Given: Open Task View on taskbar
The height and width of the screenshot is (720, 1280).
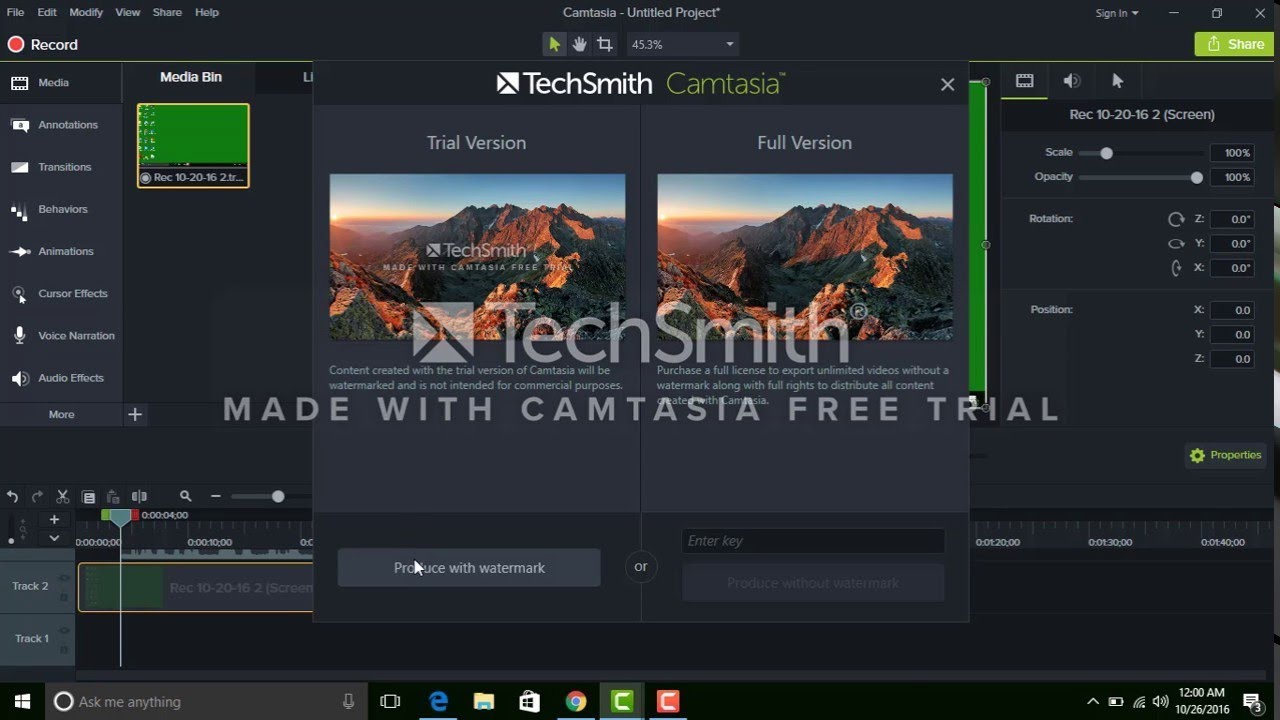Looking at the screenshot, I should click(x=391, y=701).
